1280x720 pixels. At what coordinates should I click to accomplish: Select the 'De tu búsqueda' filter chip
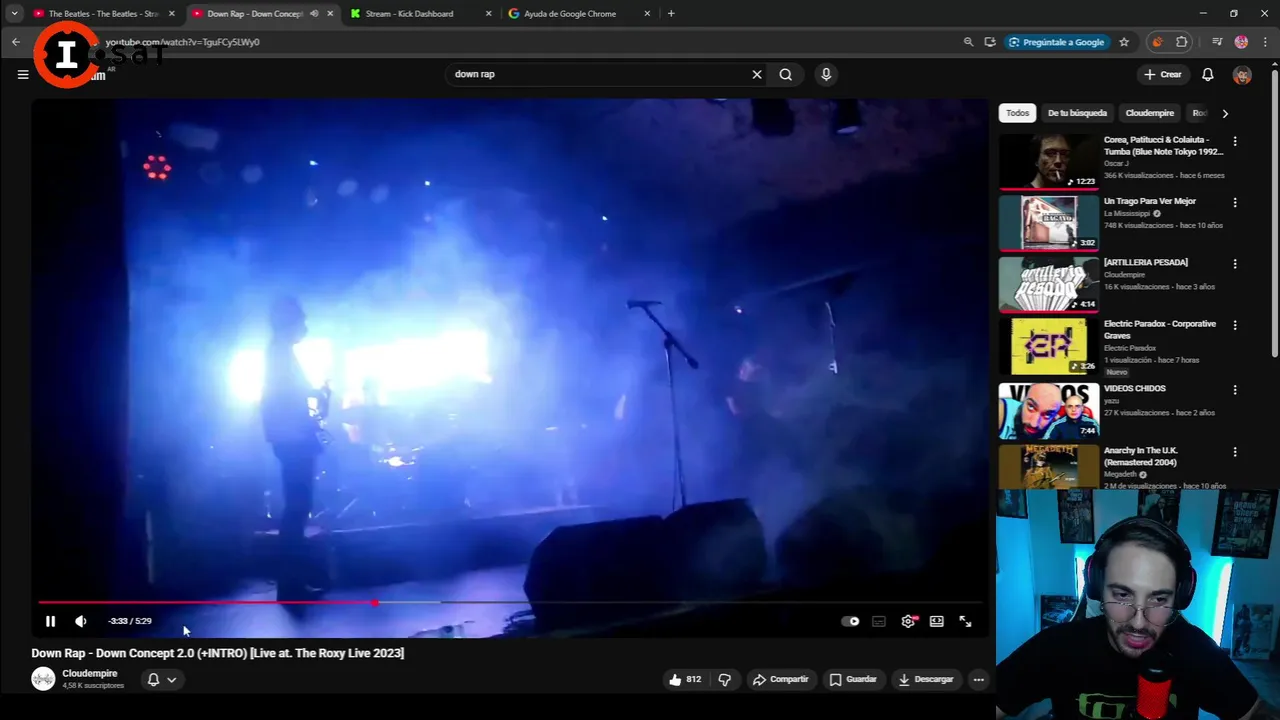pyautogui.click(x=1077, y=113)
